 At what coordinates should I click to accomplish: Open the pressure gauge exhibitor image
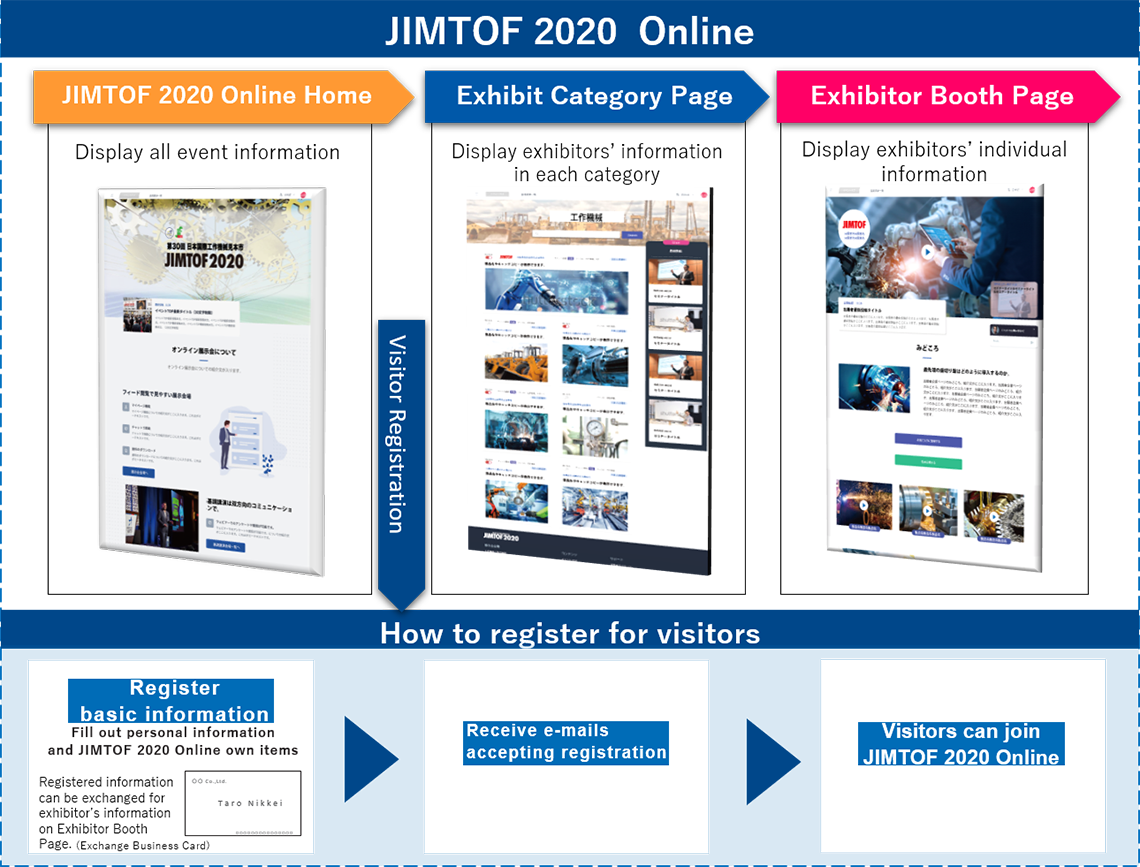tap(595, 436)
